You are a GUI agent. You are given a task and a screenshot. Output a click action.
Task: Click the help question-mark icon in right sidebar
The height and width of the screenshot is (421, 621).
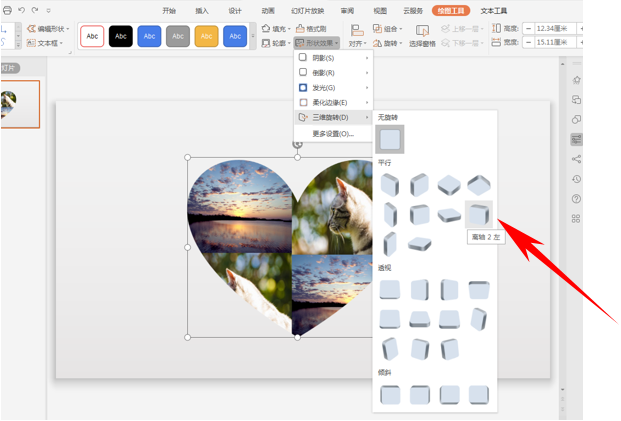tap(577, 199)
